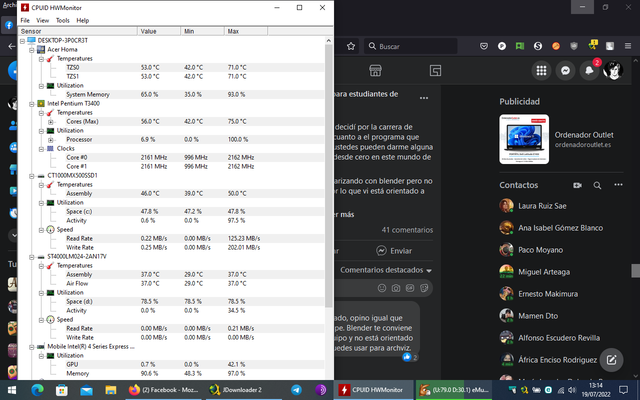The image size is (640, 400).
Task: Collapse the Acer Homa node
Action: click(32, 50)
